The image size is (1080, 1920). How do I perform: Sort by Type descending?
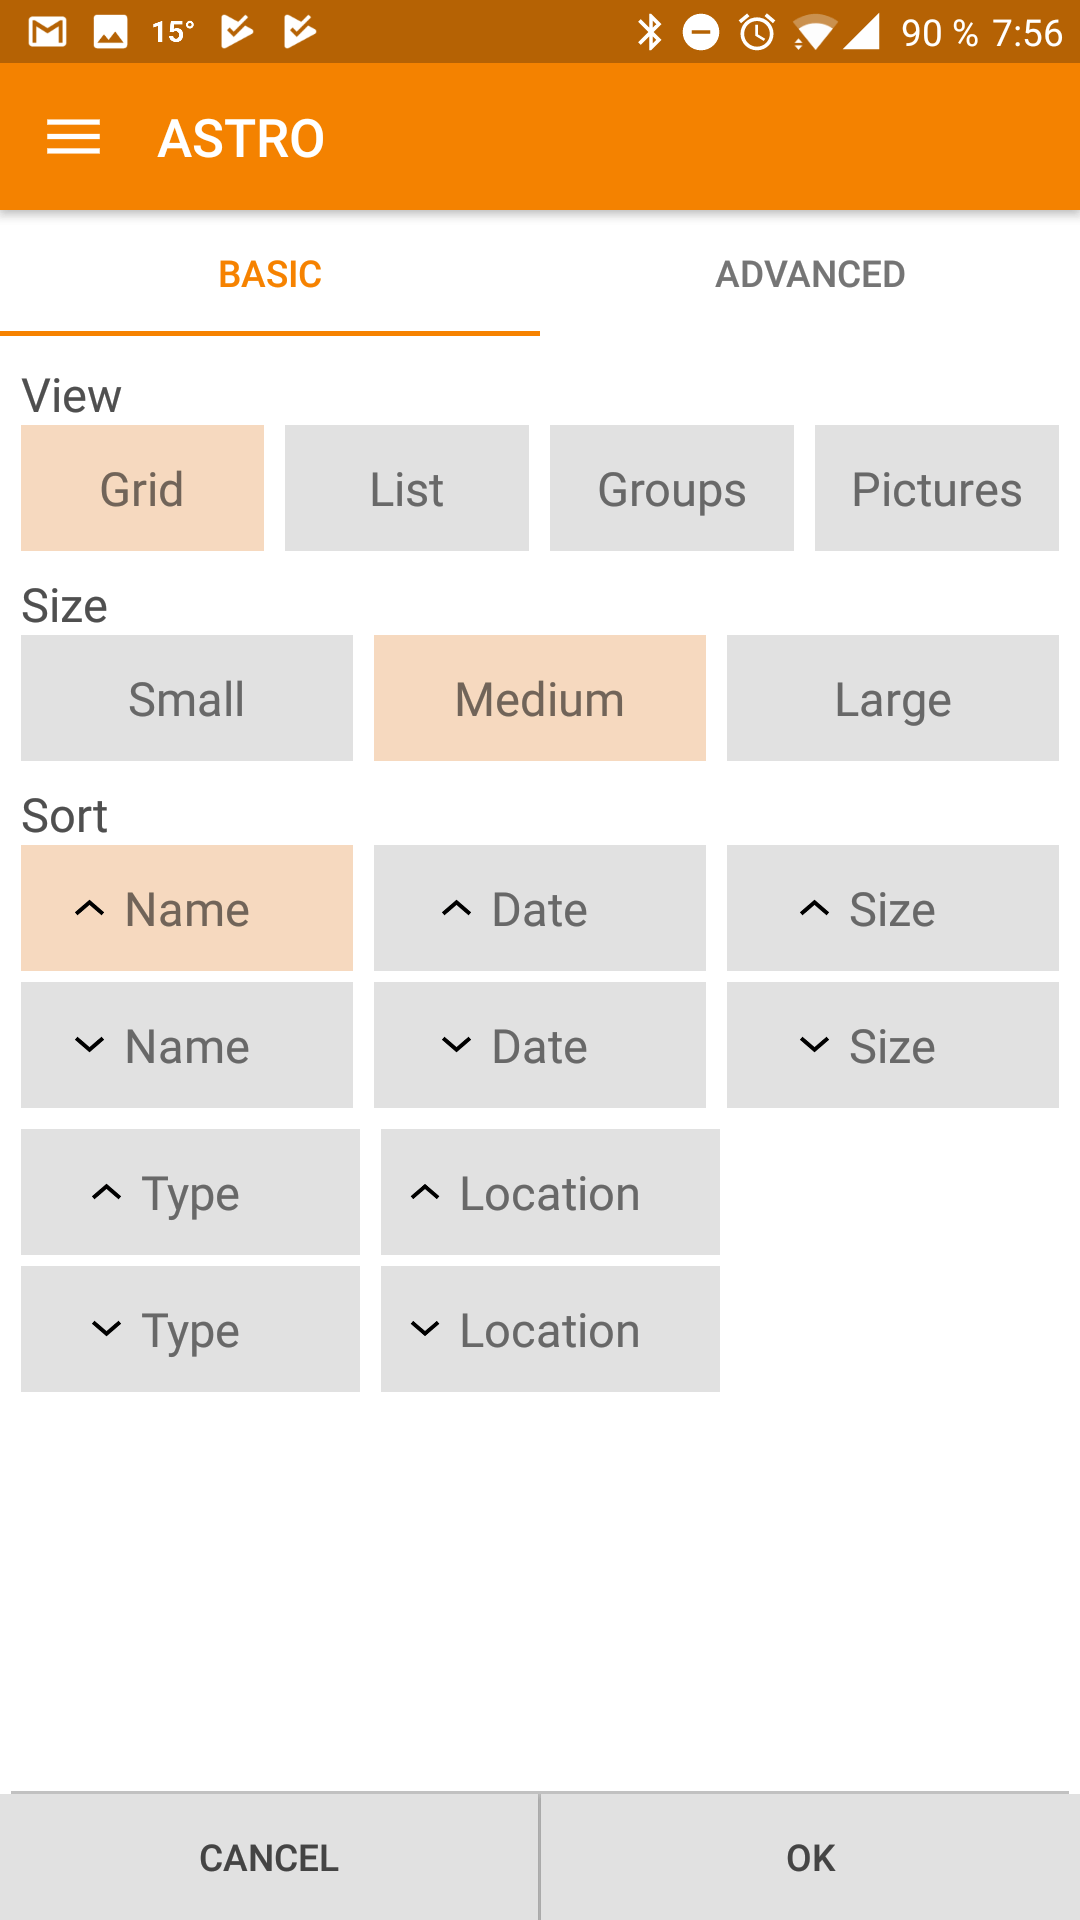(x=190, y=1329)
